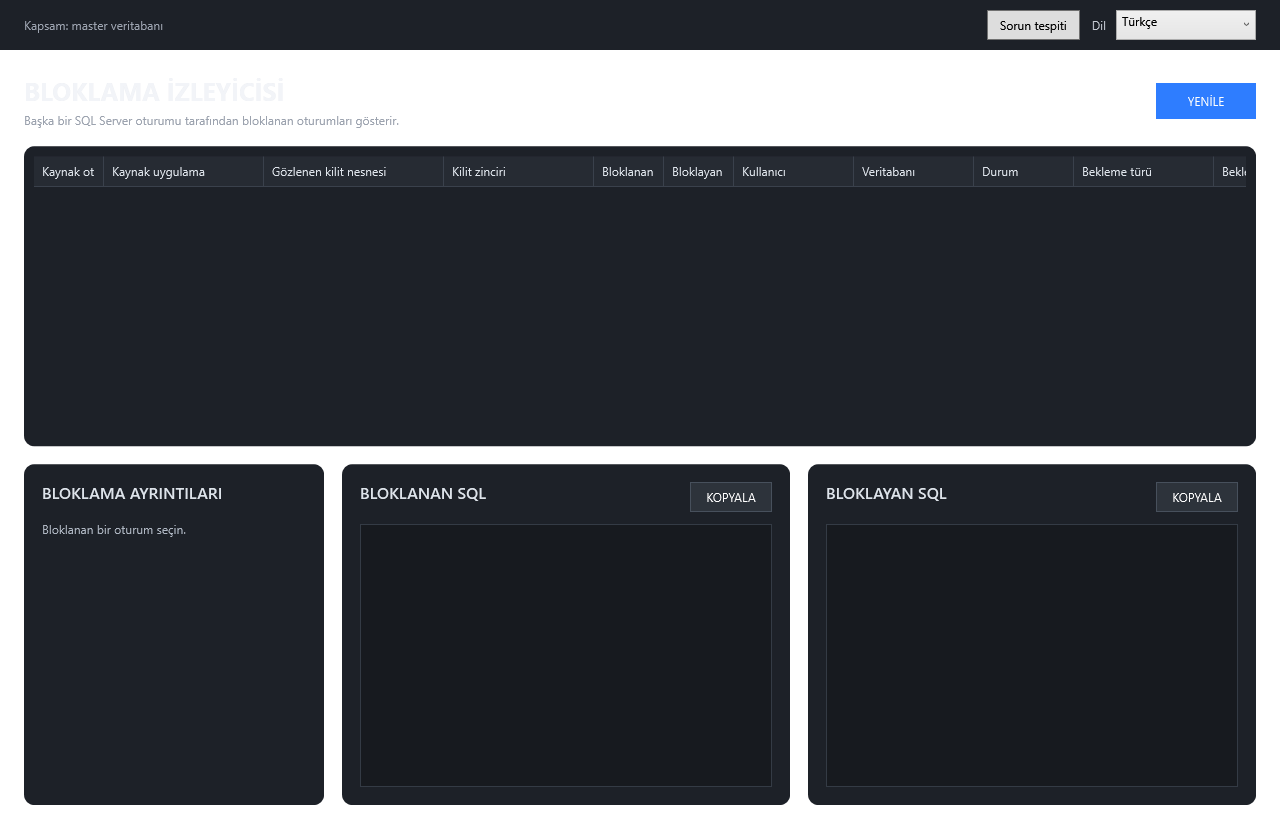Click the blue YENİLE refresh button
Screen dimensions: 1280x829
(1205, 101)
